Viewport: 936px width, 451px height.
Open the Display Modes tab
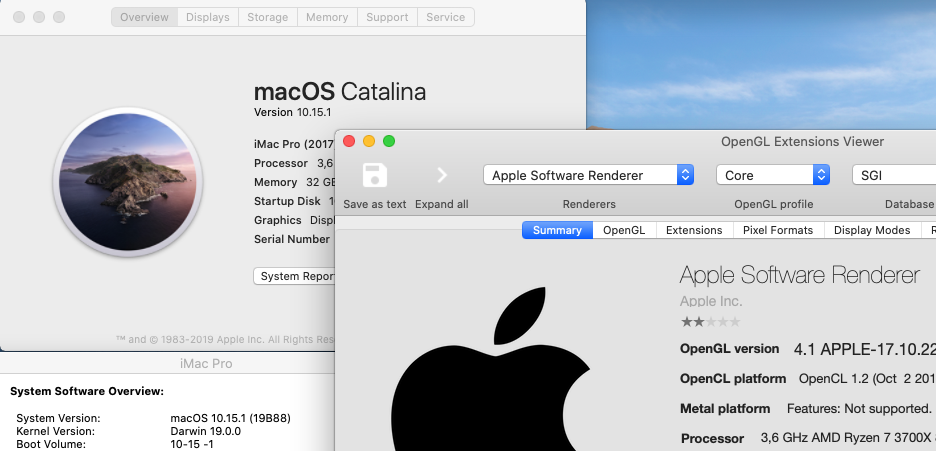[x=872, y=230]
